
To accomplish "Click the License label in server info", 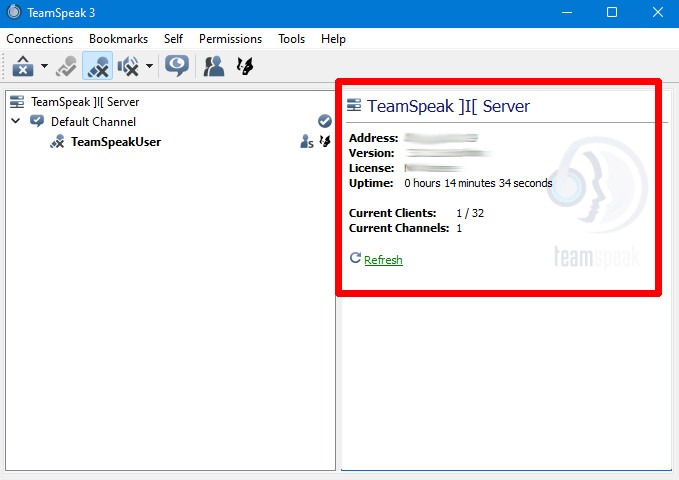I will point(372,168).
